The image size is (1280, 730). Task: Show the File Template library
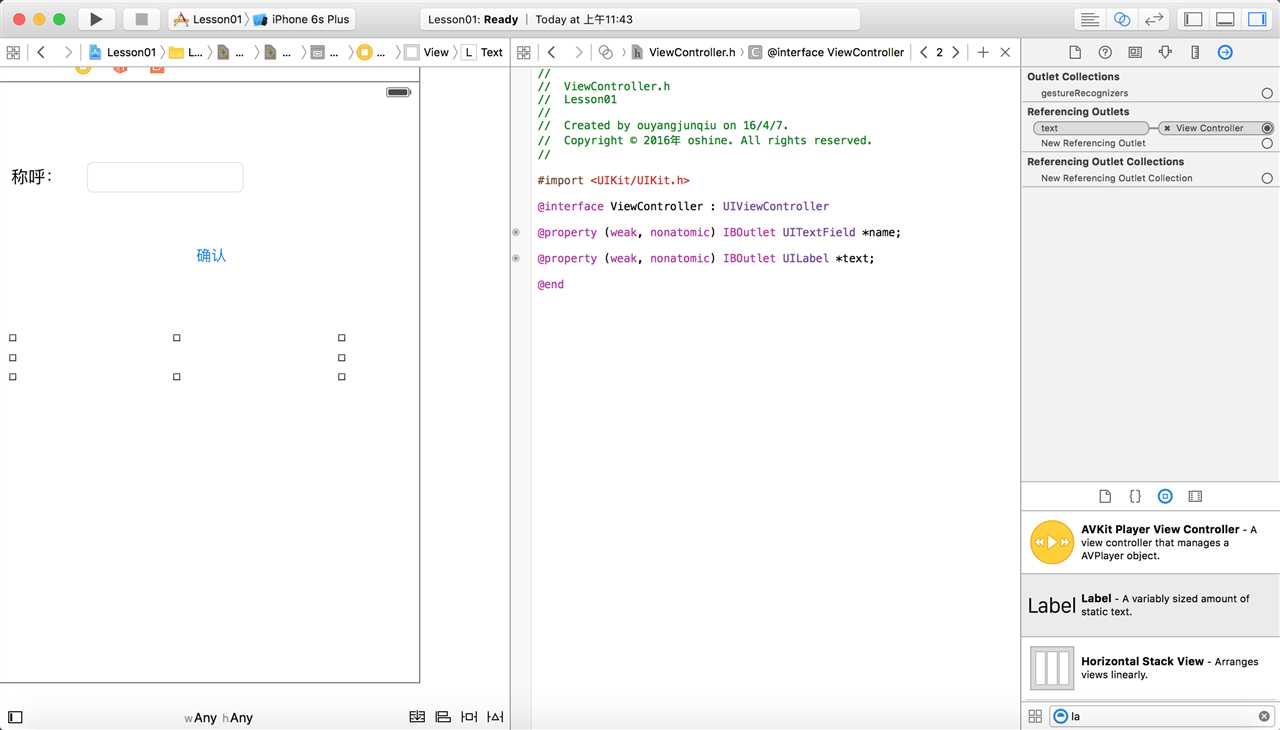[x=1105, y=496]
